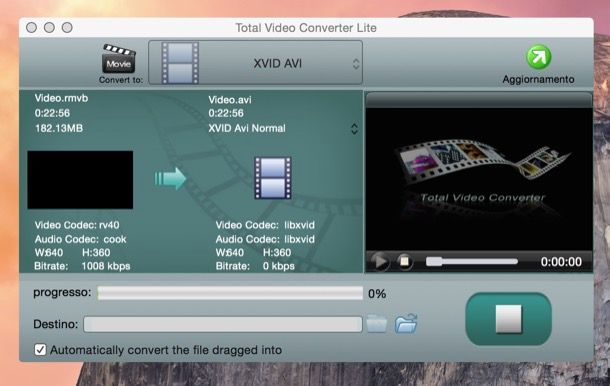
Task: Click the output film strip icon
Action: point(273,178)
